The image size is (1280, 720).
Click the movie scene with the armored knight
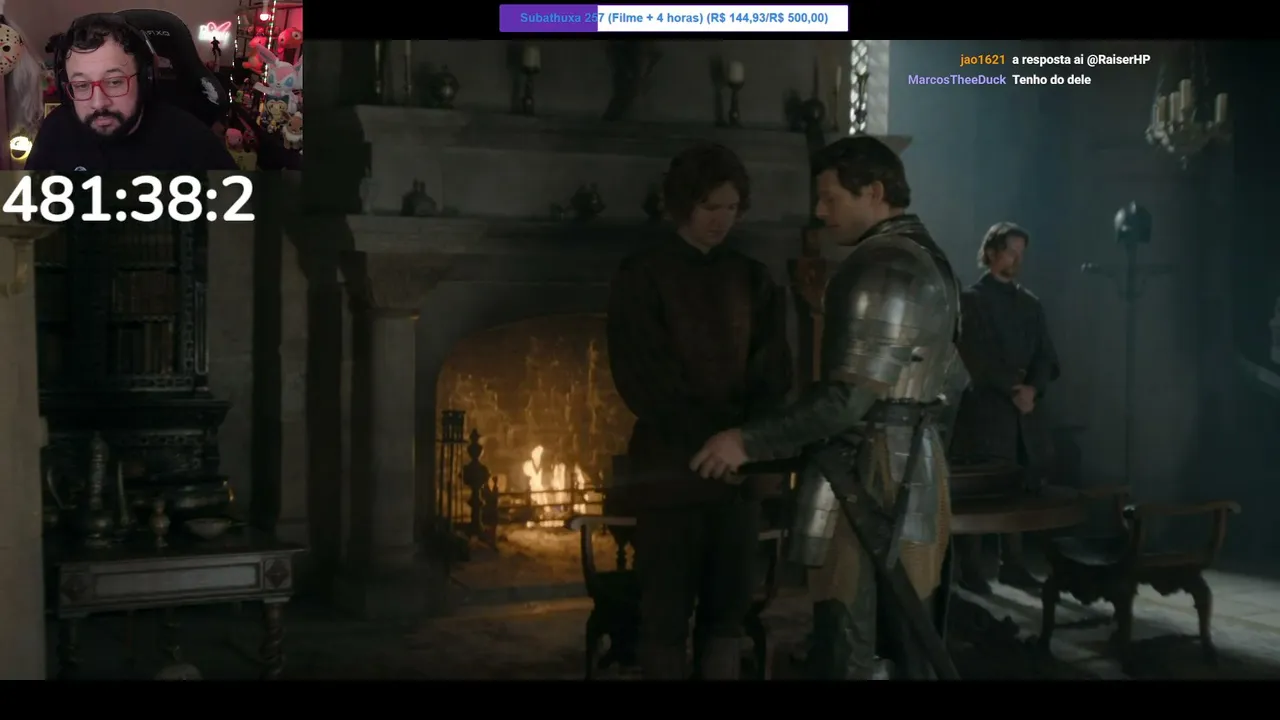tap(640, 360)
